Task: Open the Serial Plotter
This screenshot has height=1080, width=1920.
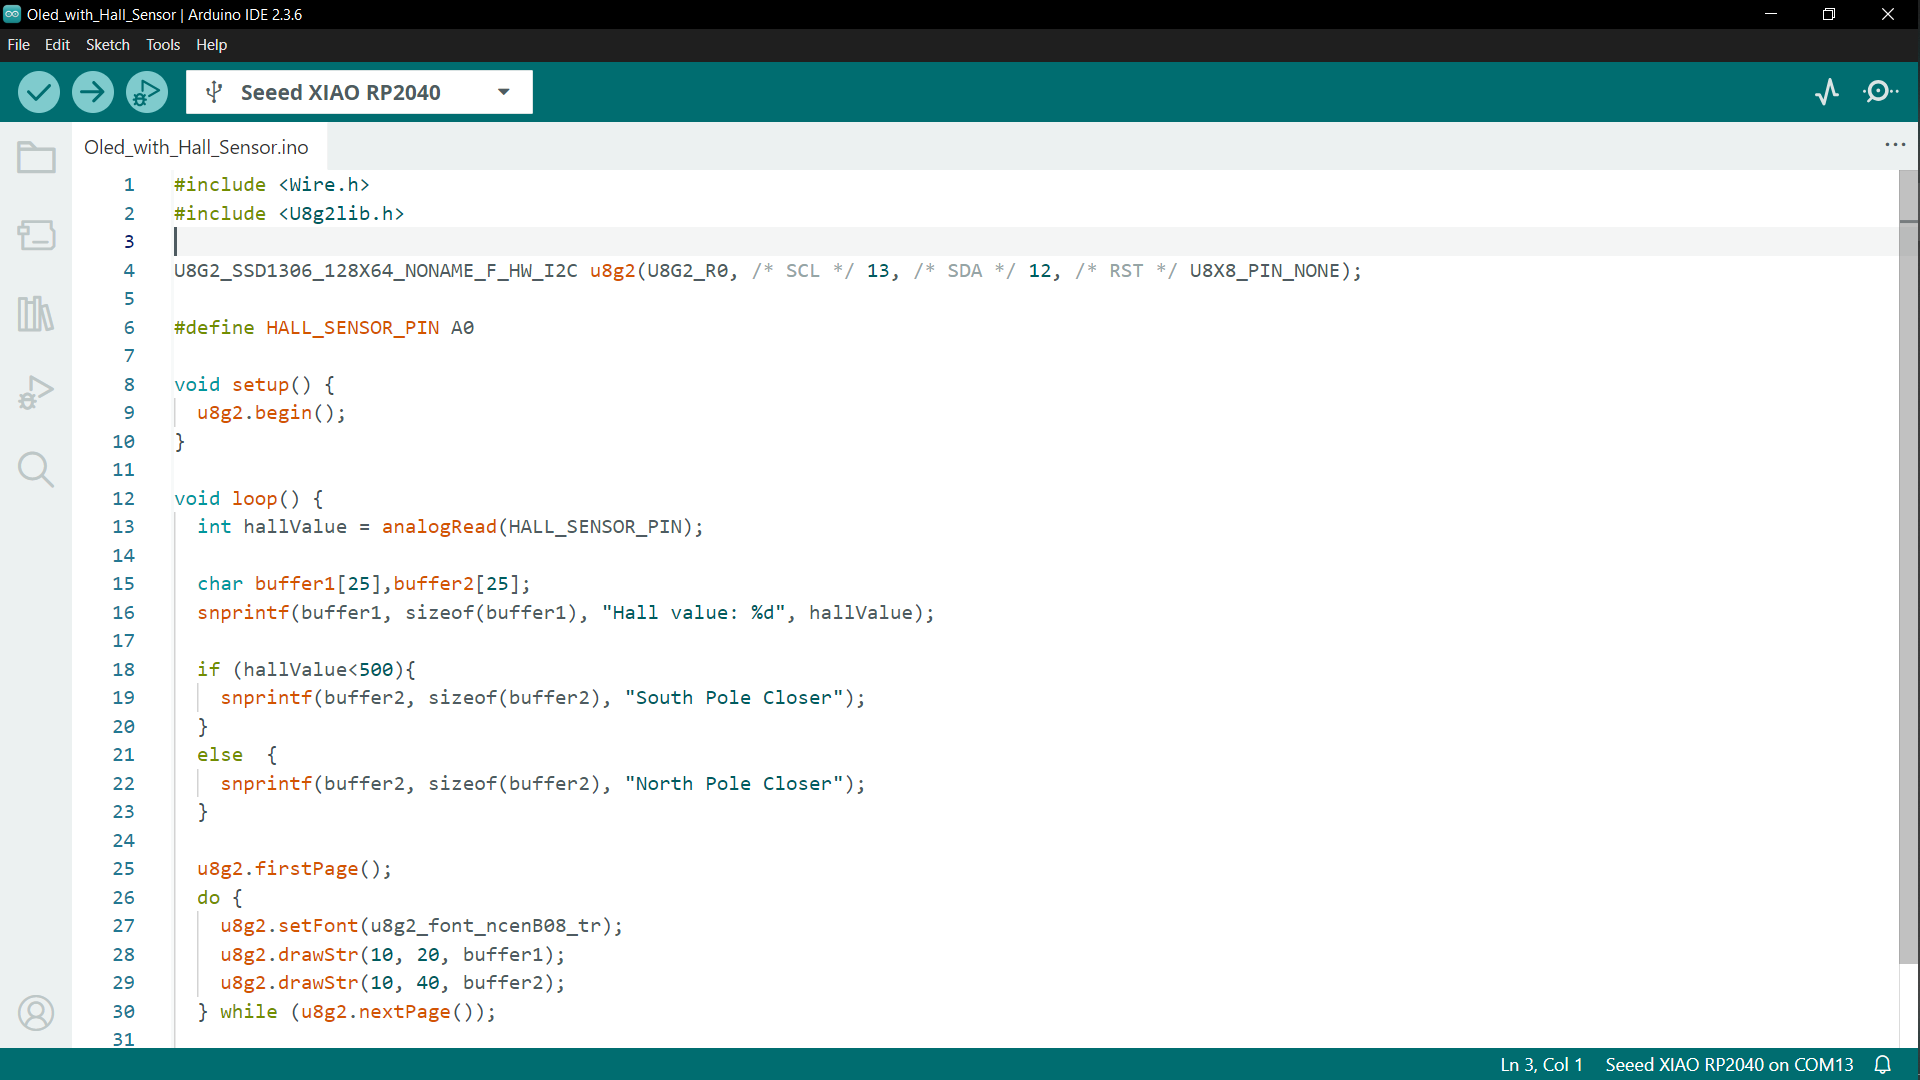Action: (1827, 92)
